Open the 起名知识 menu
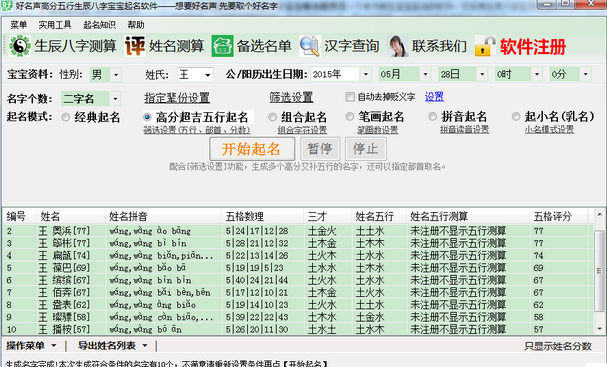Screen dimensions: 607x367 click(x=99, y=25)
